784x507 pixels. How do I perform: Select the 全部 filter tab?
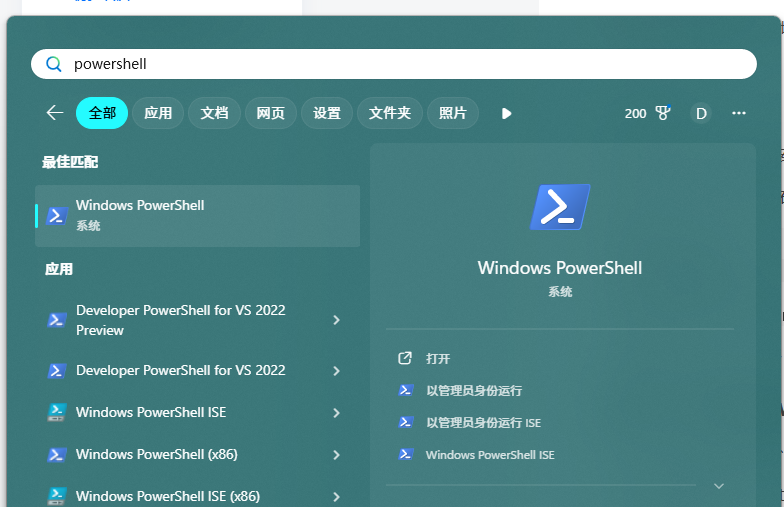(x=102, y=113)
